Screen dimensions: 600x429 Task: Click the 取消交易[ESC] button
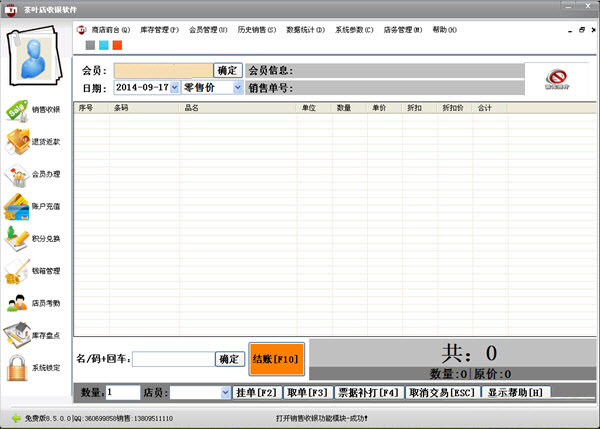point(442,392)
